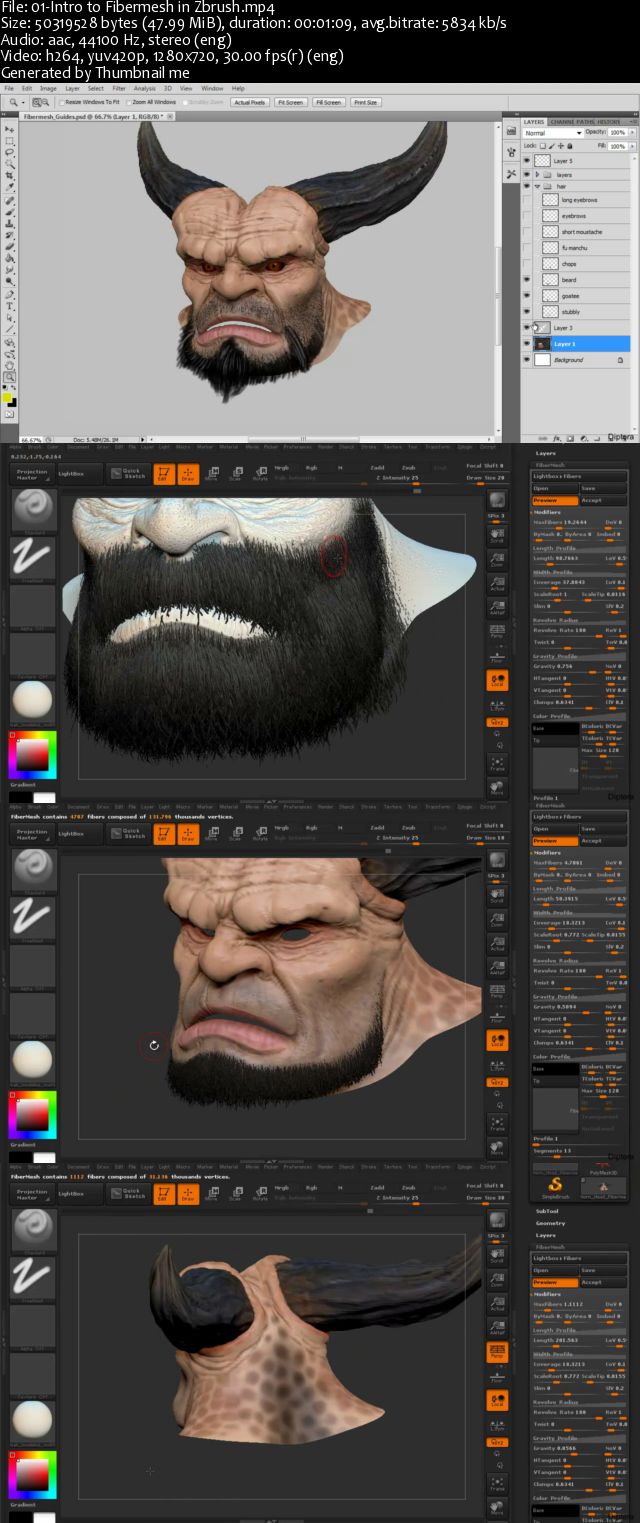This screenshot has height=1523, width=640.
Task: Click Quick Sketch icon in beard close-up ZBrush frame
Action: (x=129, y=474)
